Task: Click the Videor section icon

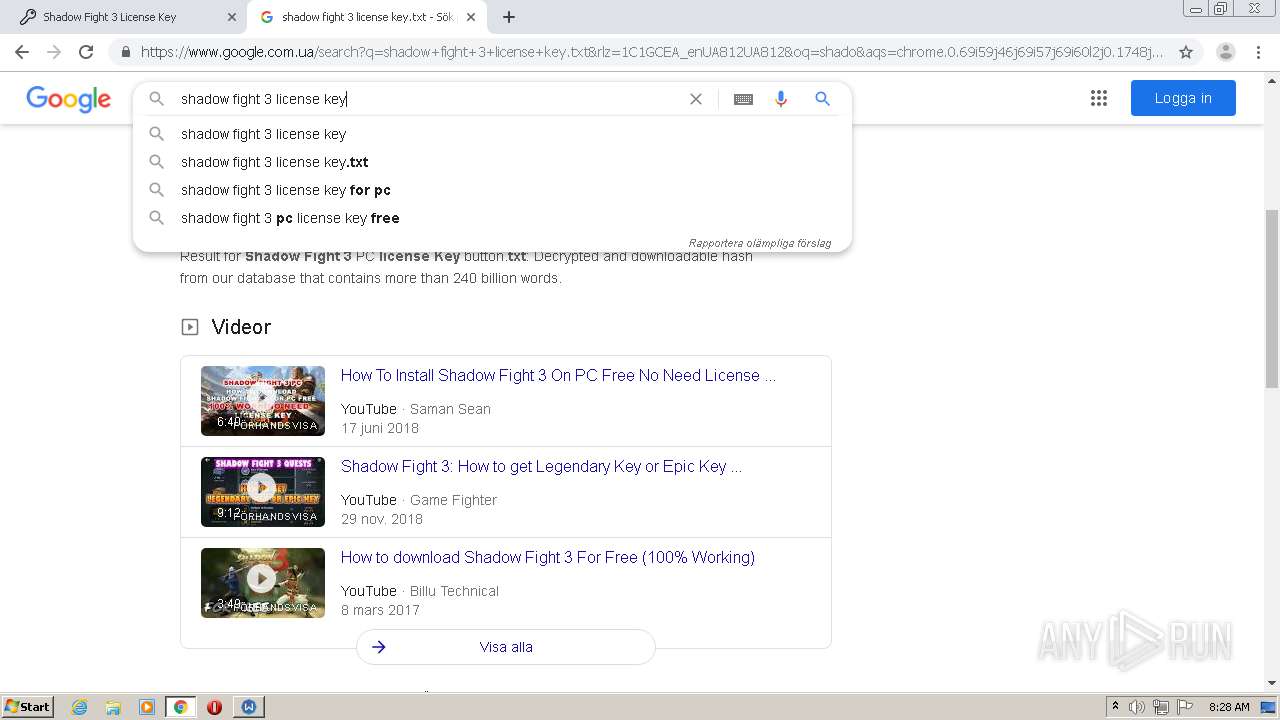Action: pyautogui.click(x=190, y=327)
